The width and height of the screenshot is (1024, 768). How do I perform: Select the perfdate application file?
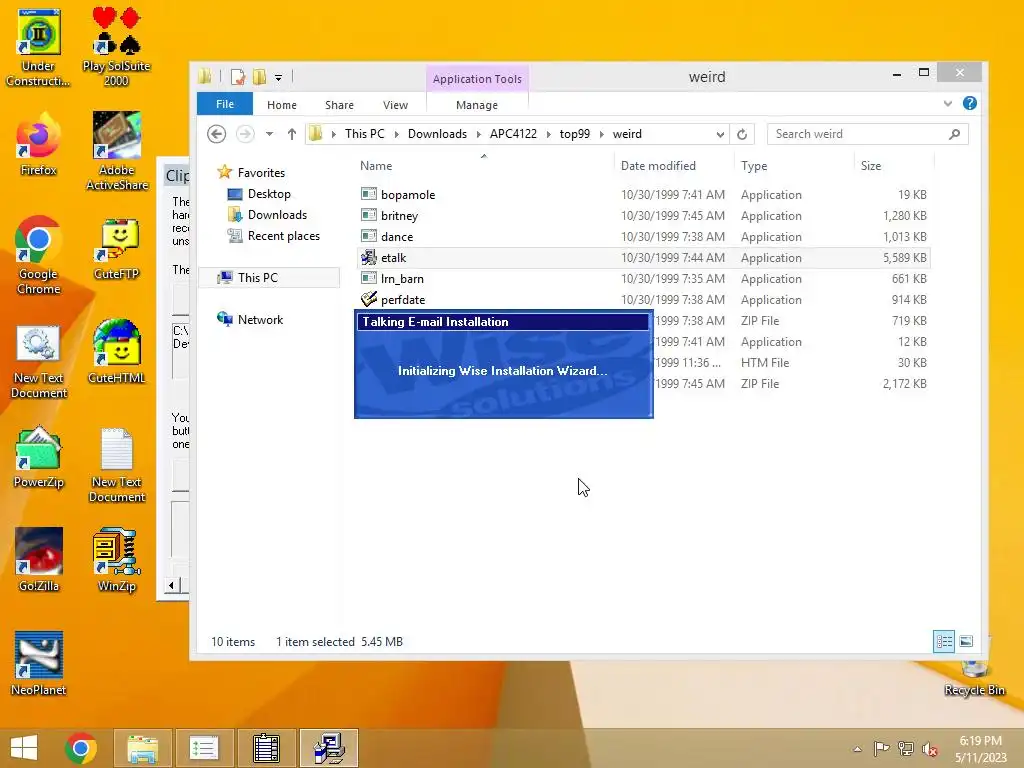[x=644, y=300]
